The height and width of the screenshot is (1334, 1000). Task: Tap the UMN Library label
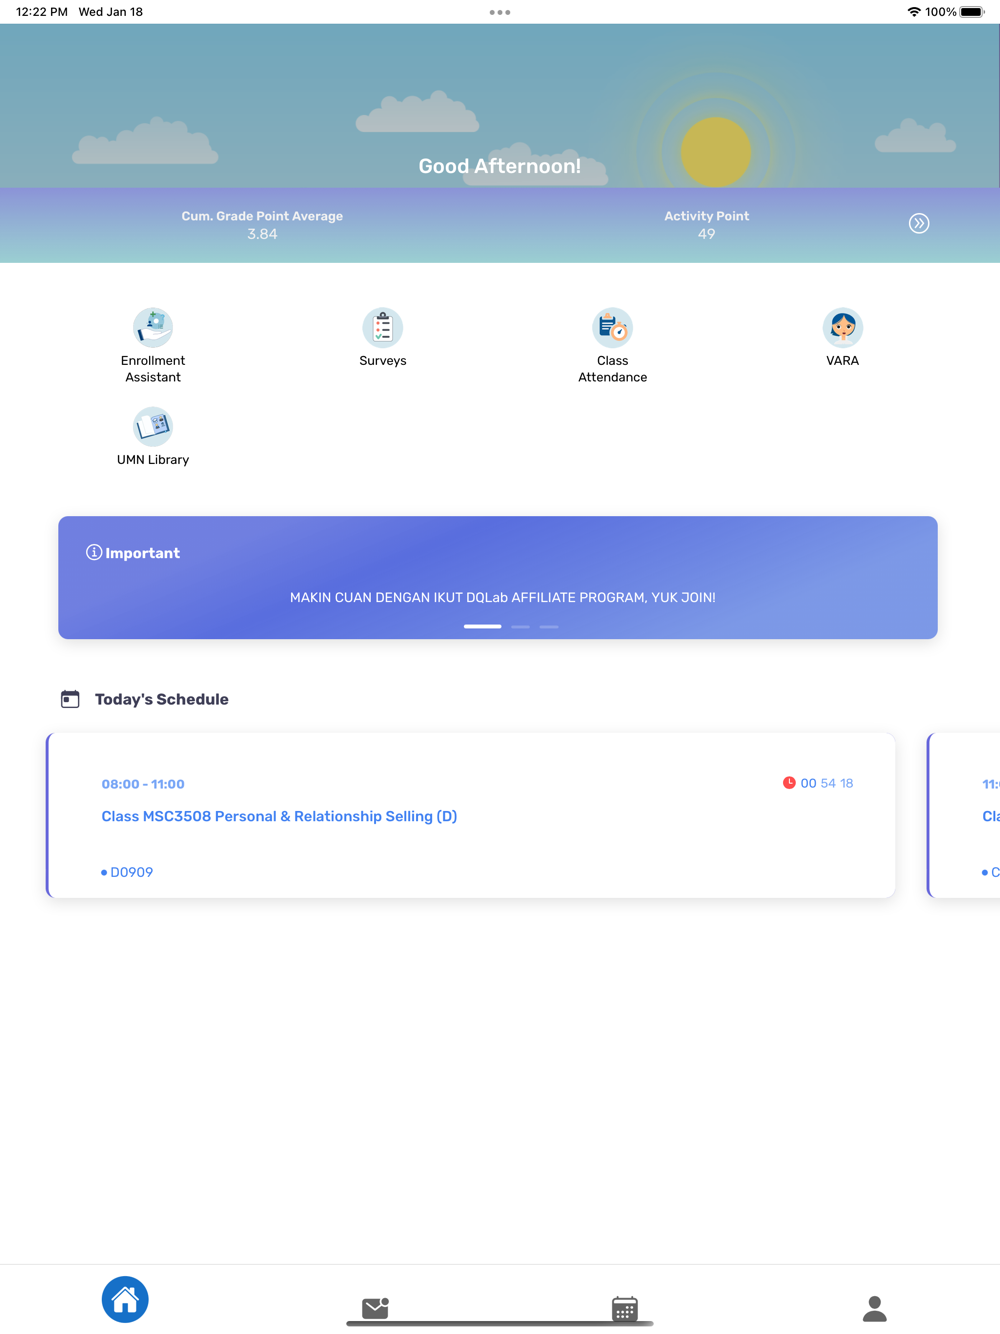pos(153,460)
